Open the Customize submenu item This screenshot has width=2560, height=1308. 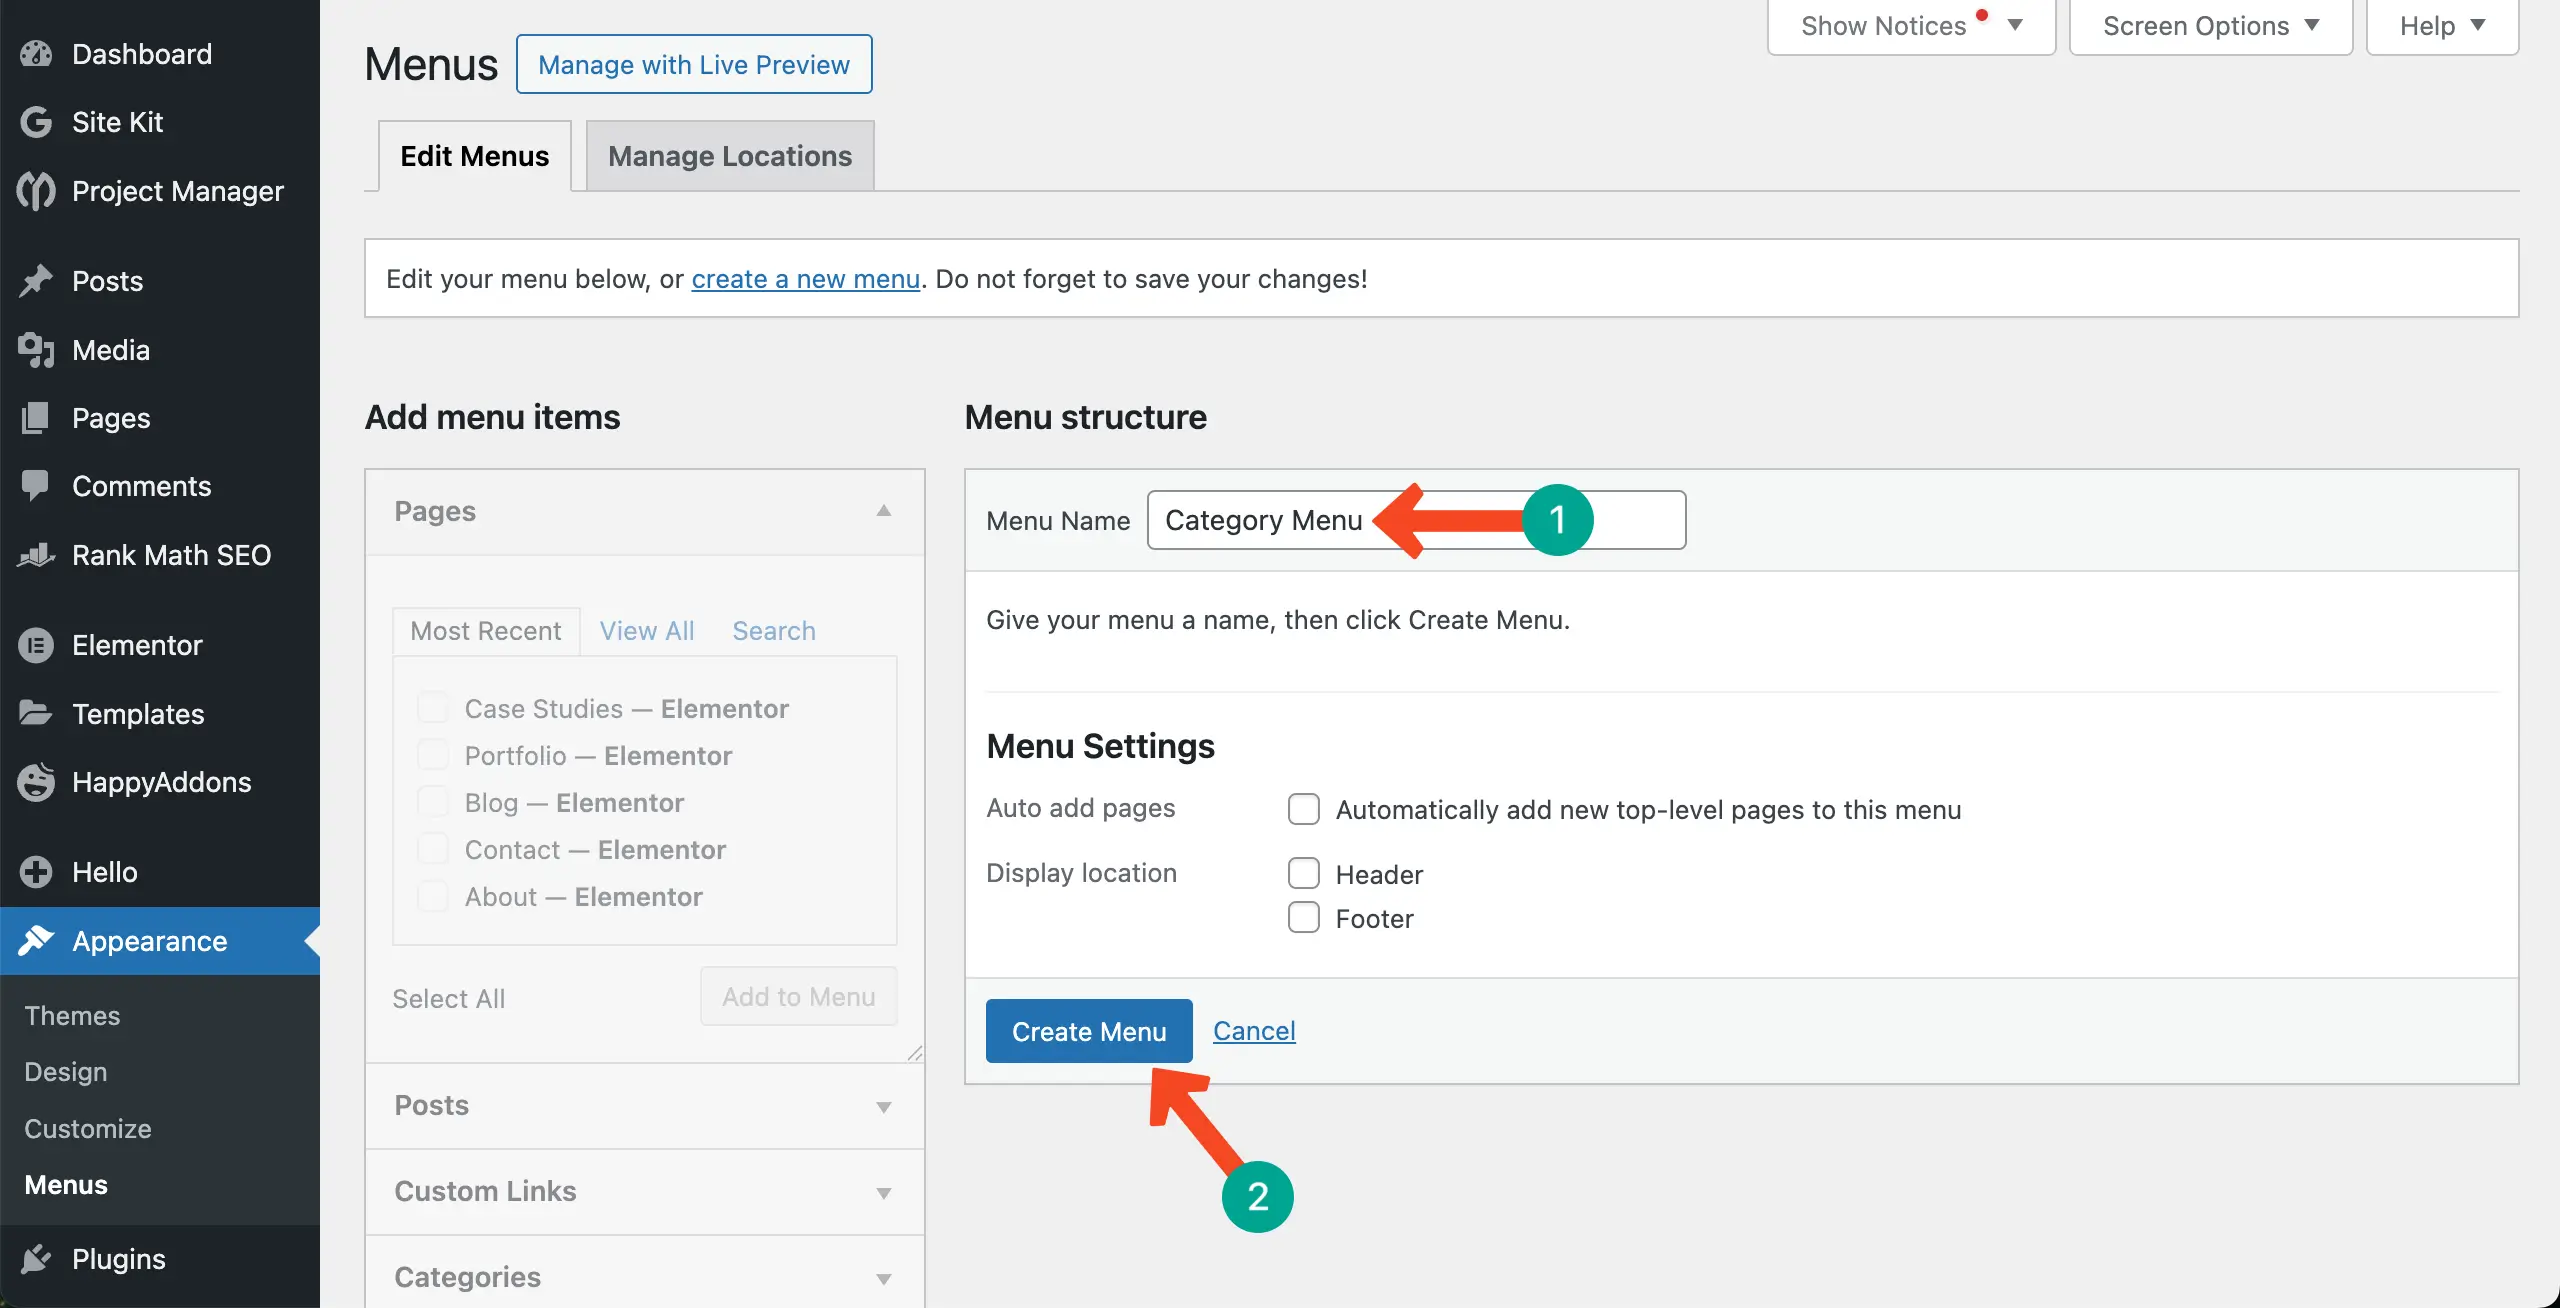click(x=88, y=1129)
